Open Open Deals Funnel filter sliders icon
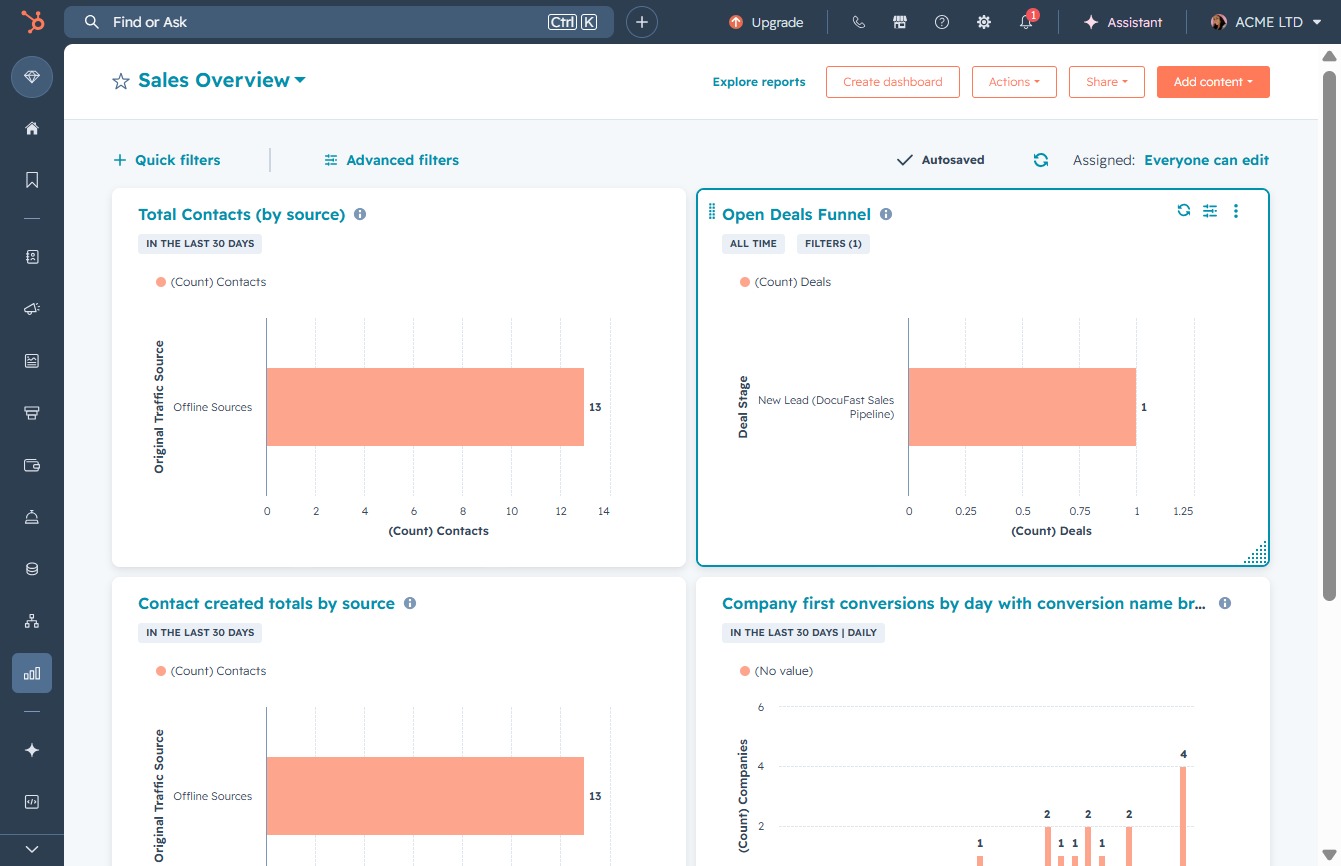 (1210, 211)
